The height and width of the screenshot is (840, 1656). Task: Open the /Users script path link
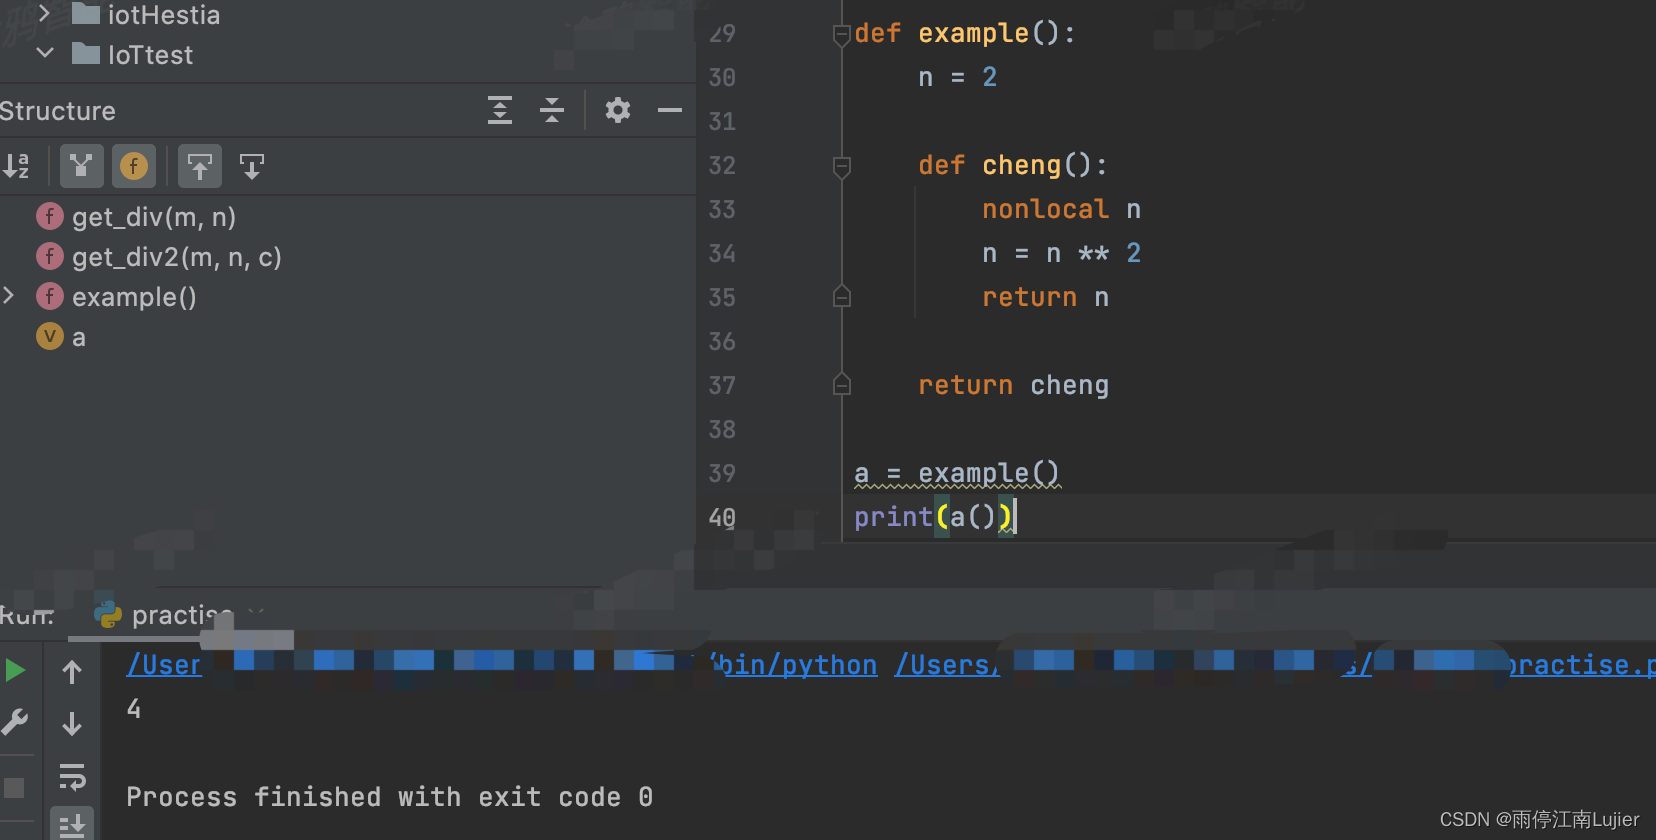tap(946, 665)
